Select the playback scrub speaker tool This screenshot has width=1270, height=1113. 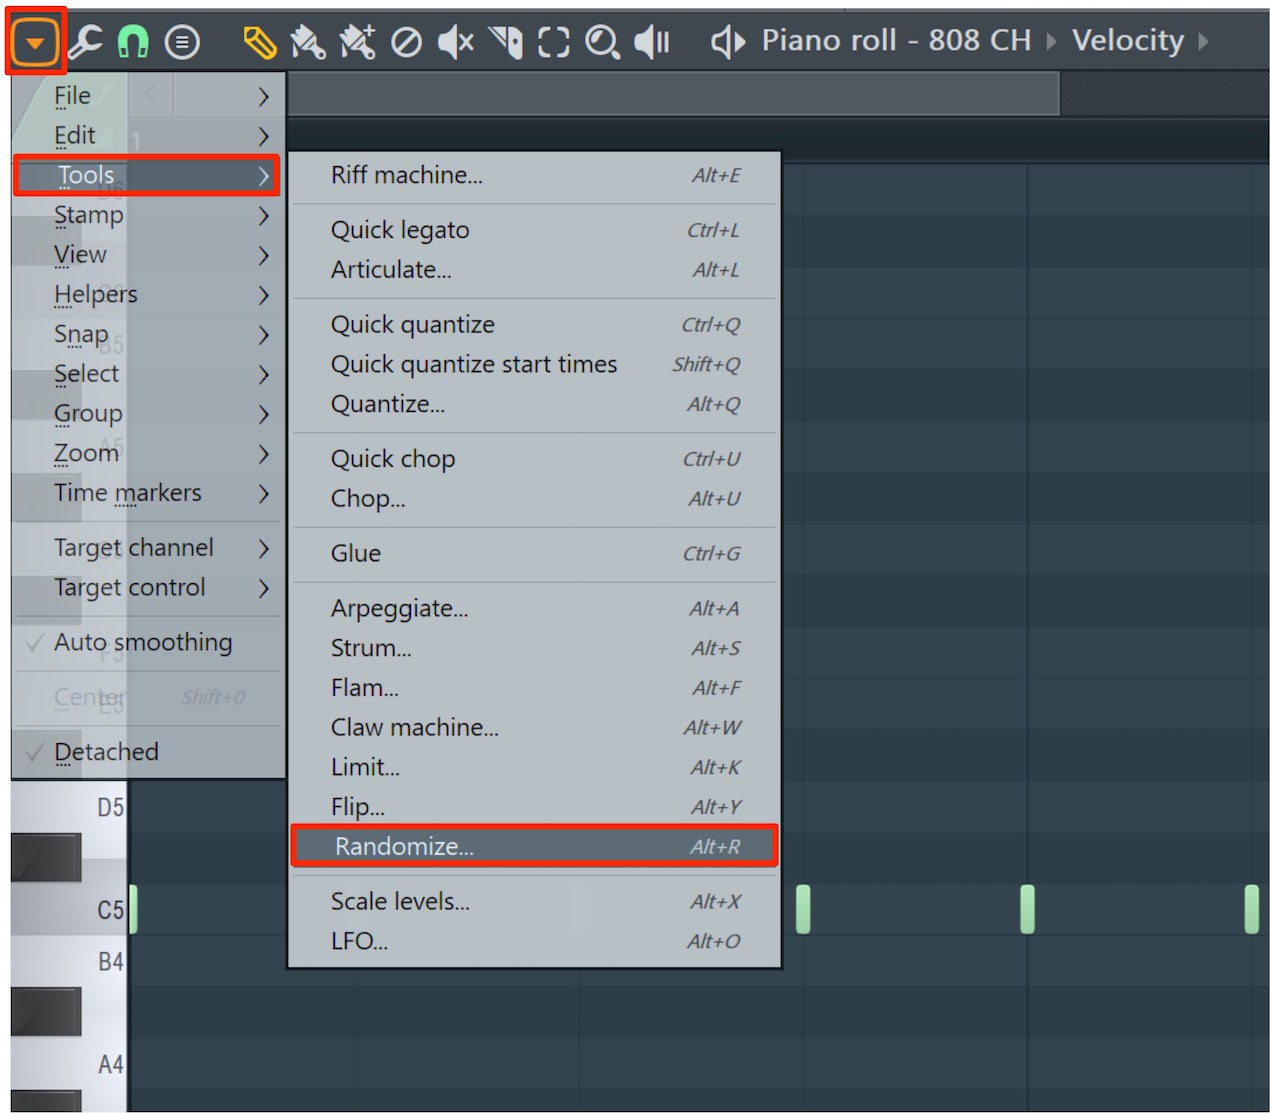tap(652, 42)
